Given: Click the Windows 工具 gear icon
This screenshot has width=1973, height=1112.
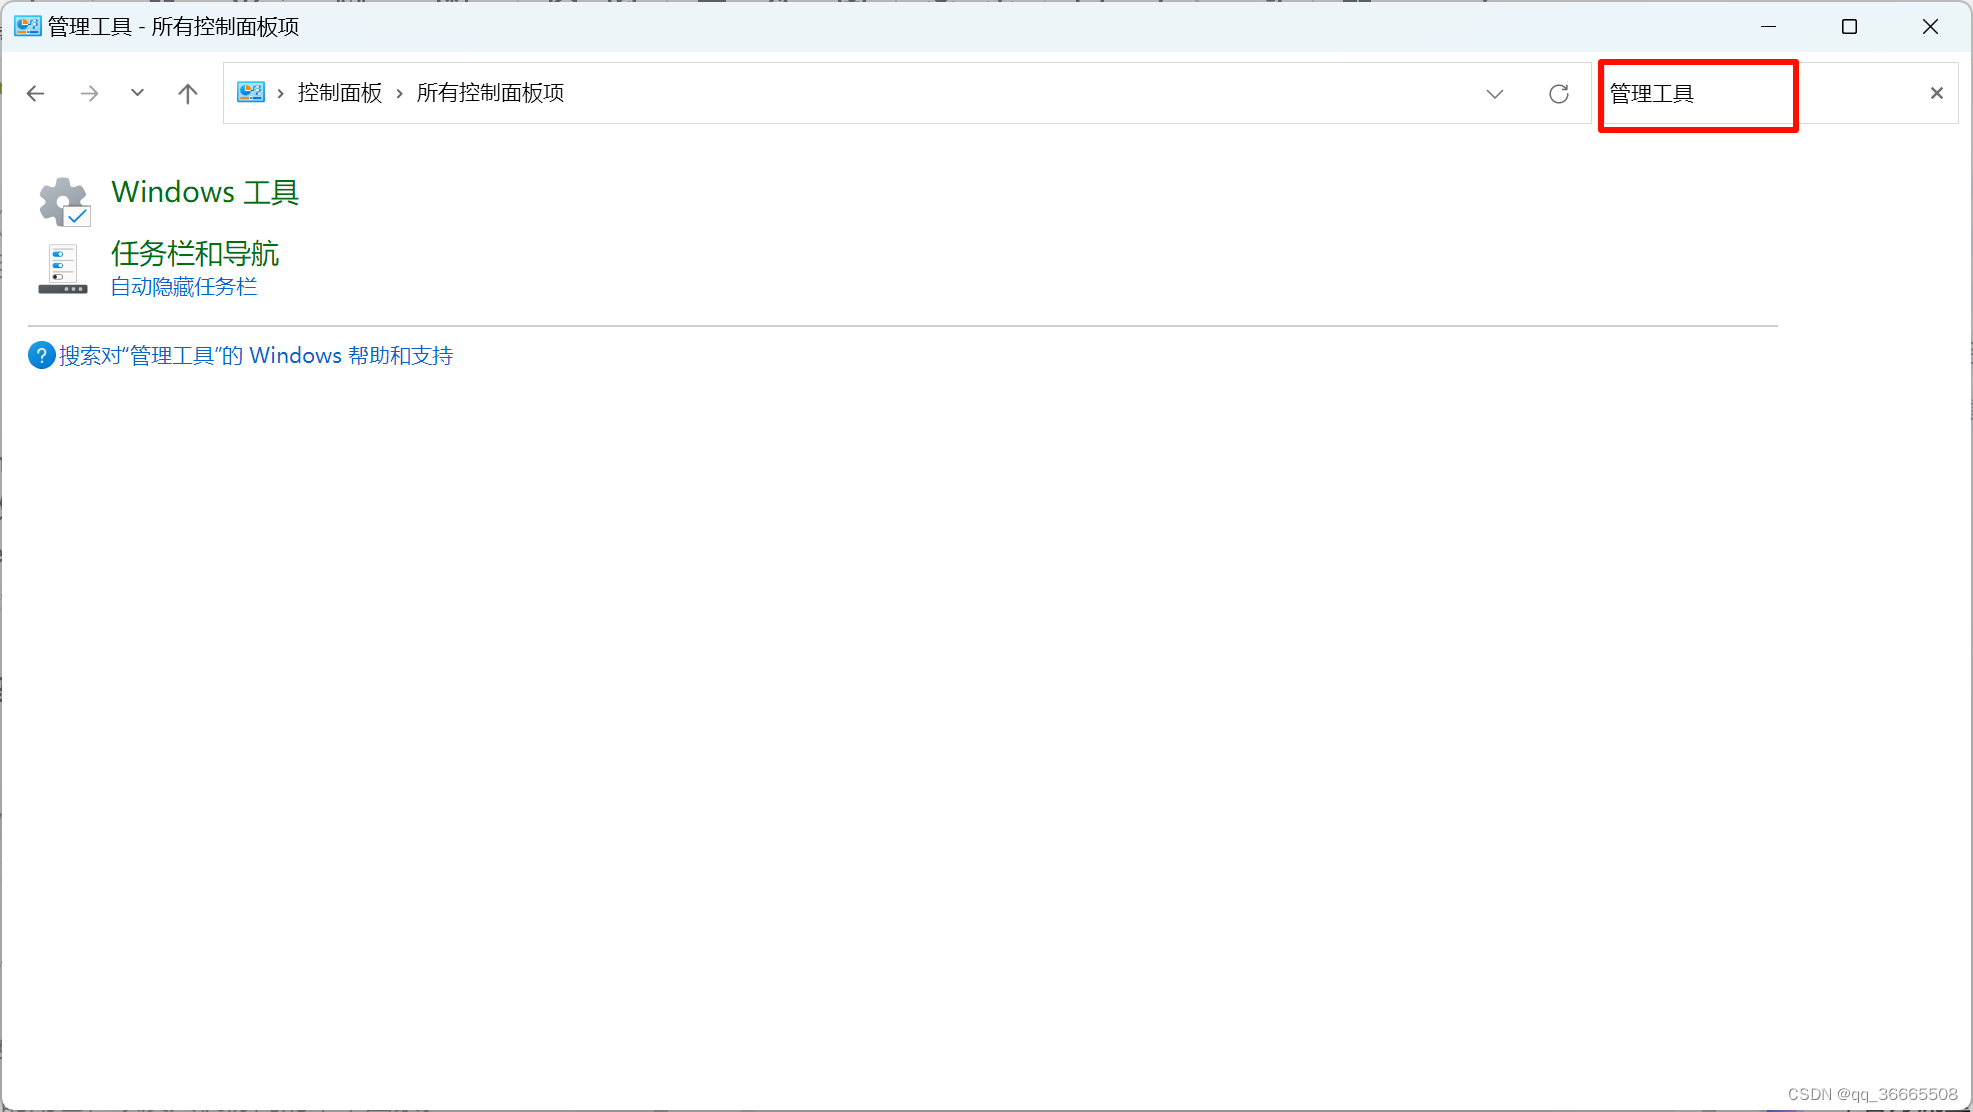Looking at the screenshot, I should (x=63, y=200).
